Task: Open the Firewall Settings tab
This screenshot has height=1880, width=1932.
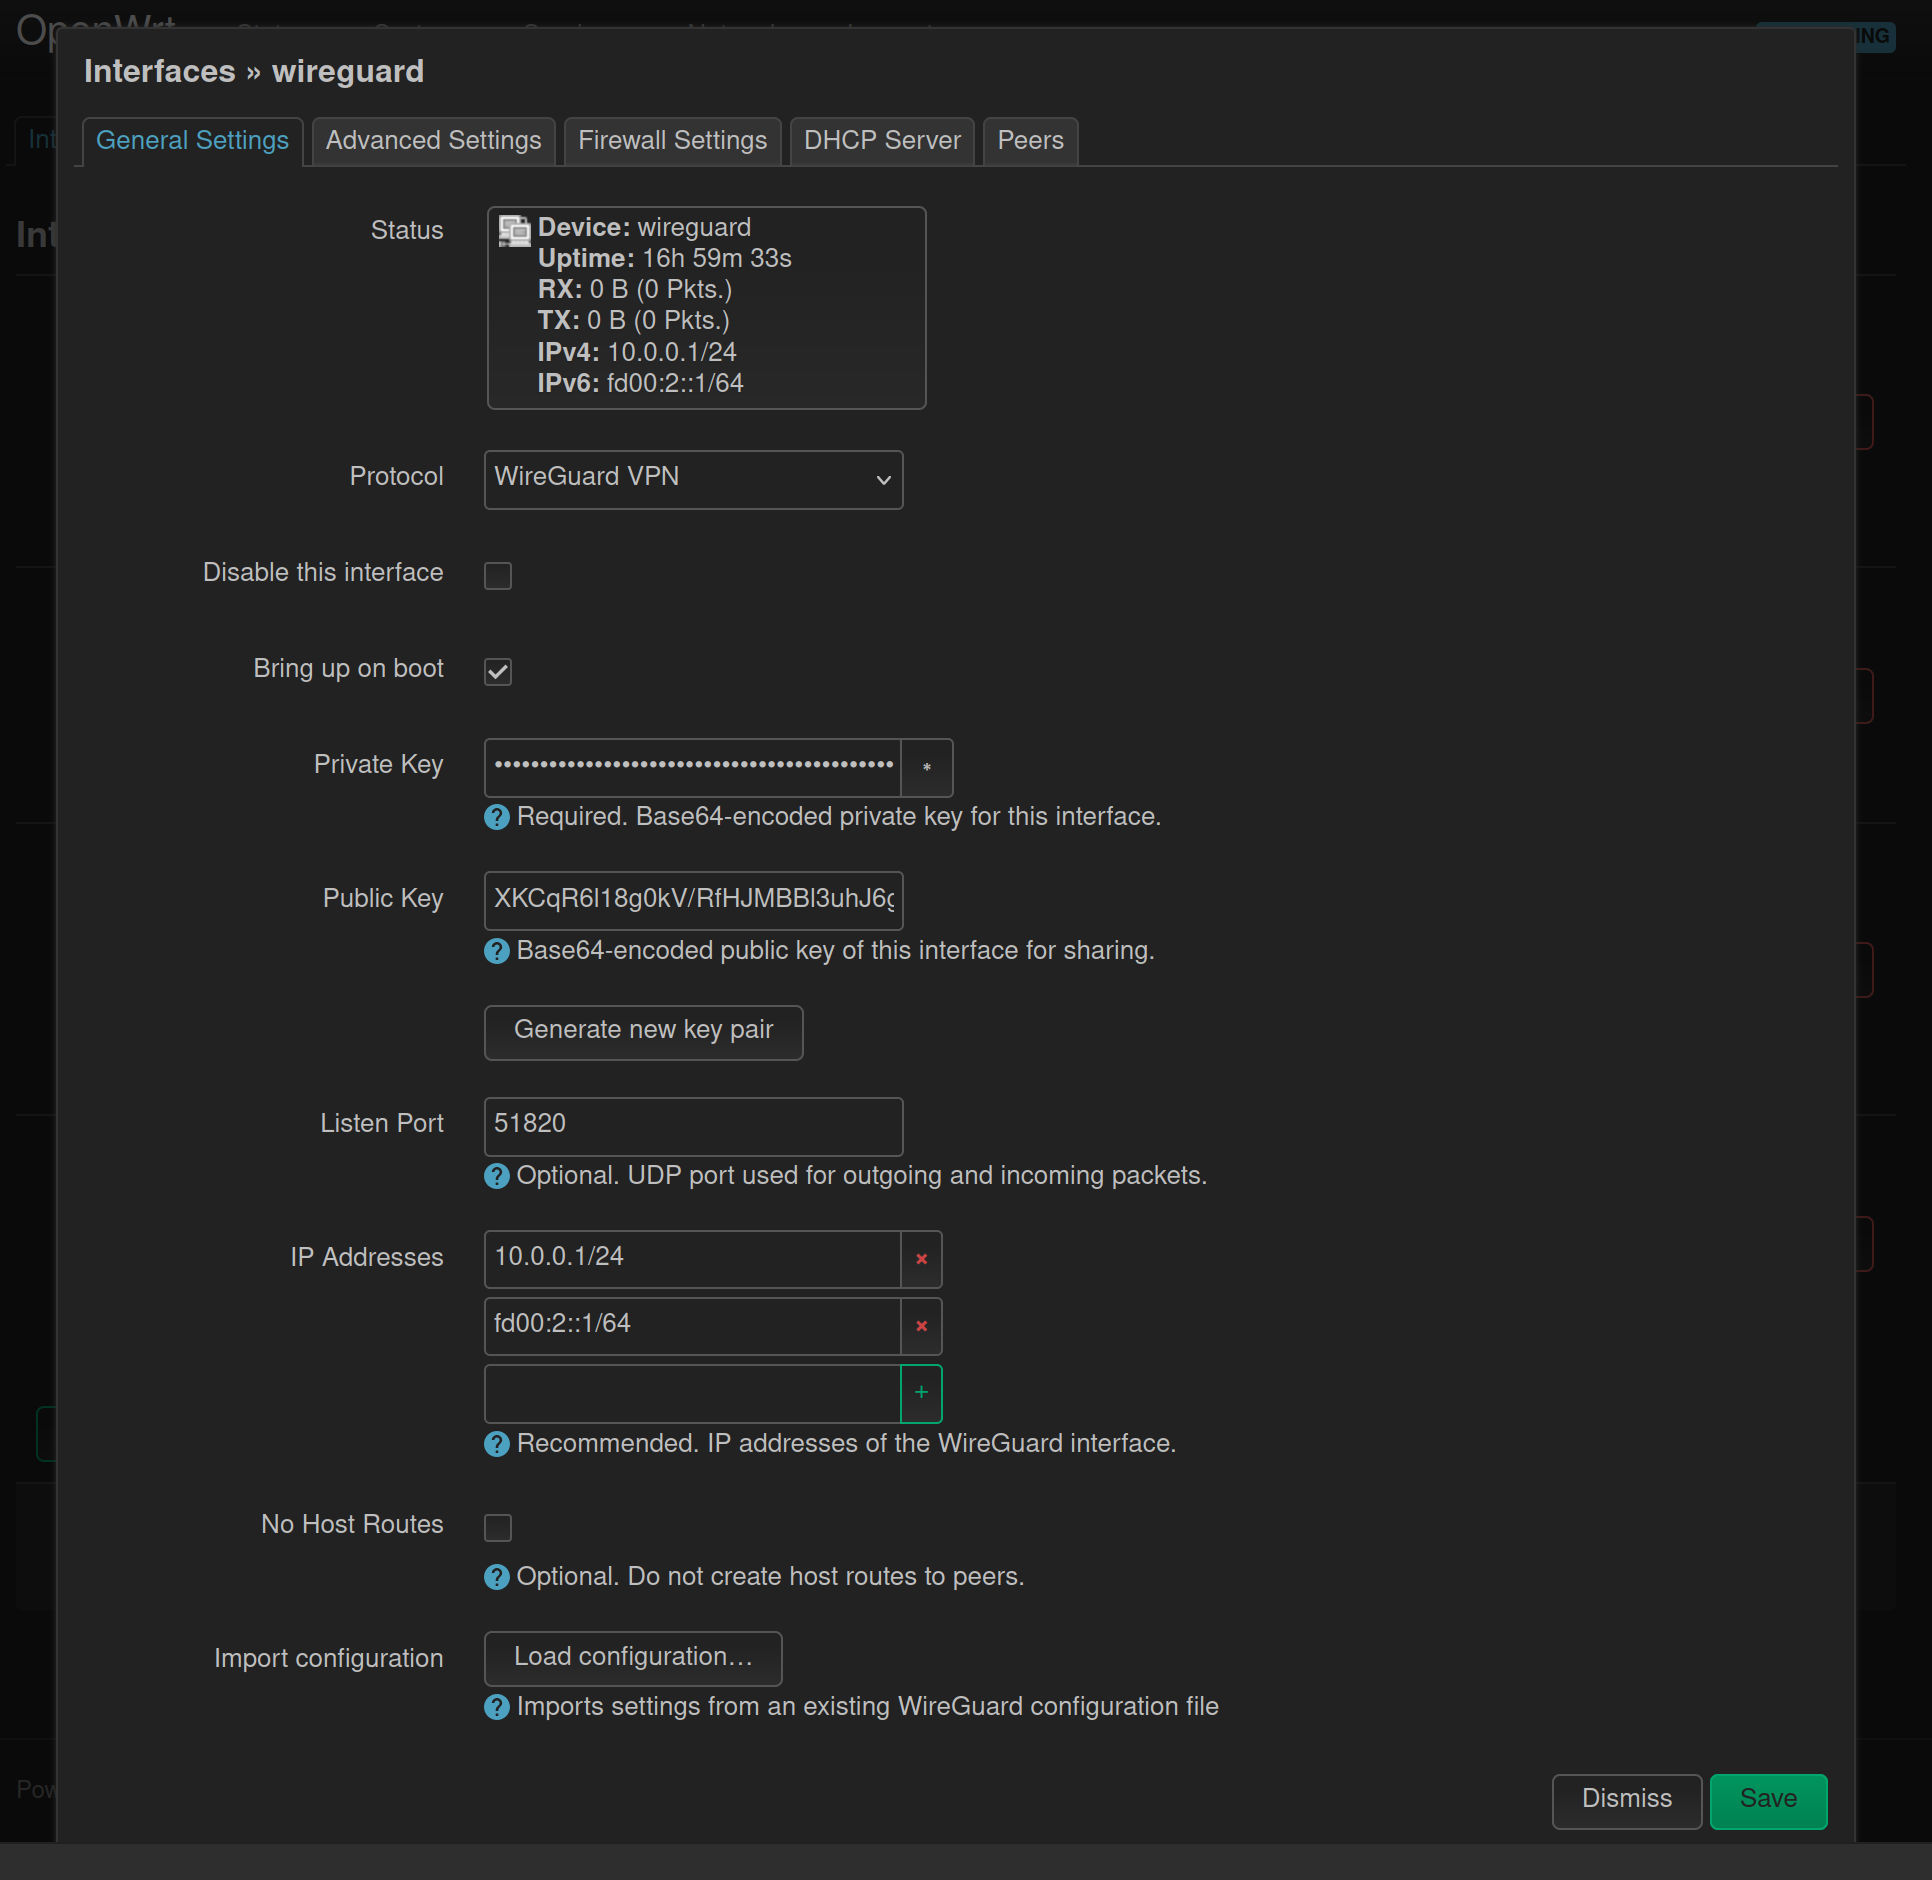Action: [x=672, y=141]
